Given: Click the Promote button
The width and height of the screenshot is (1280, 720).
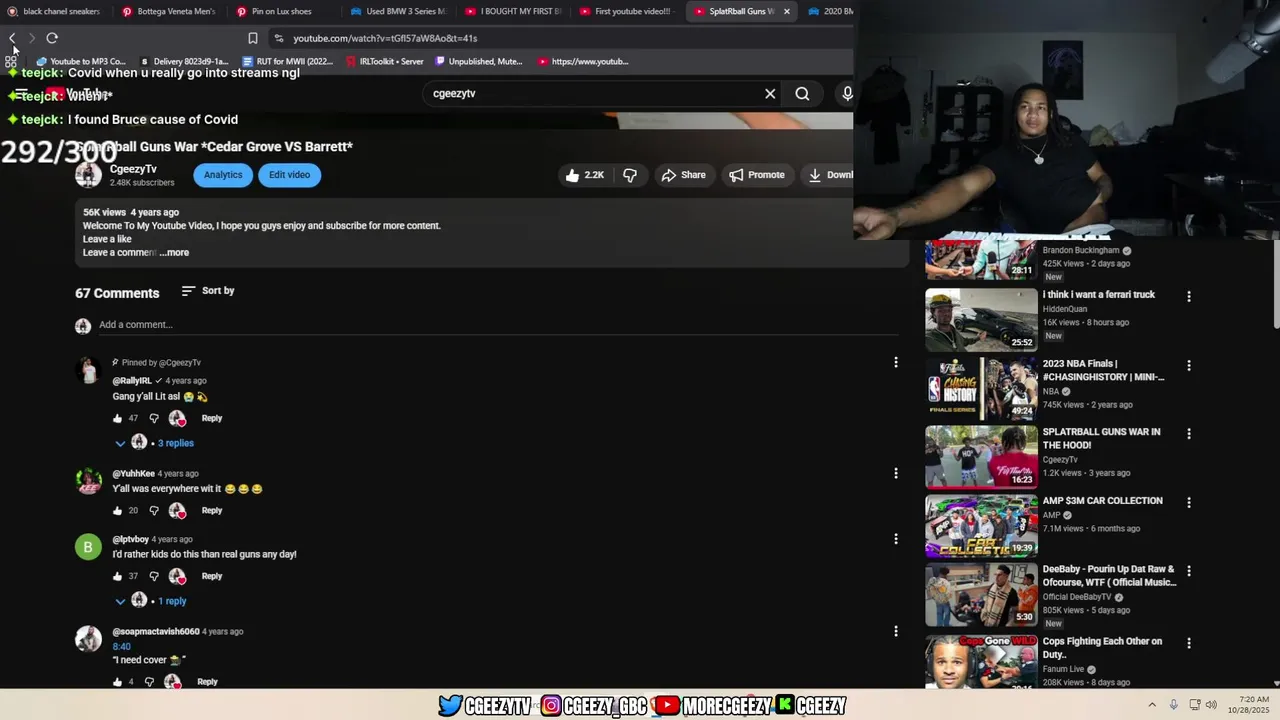Looking at the screenshot, I should point(757,175).
